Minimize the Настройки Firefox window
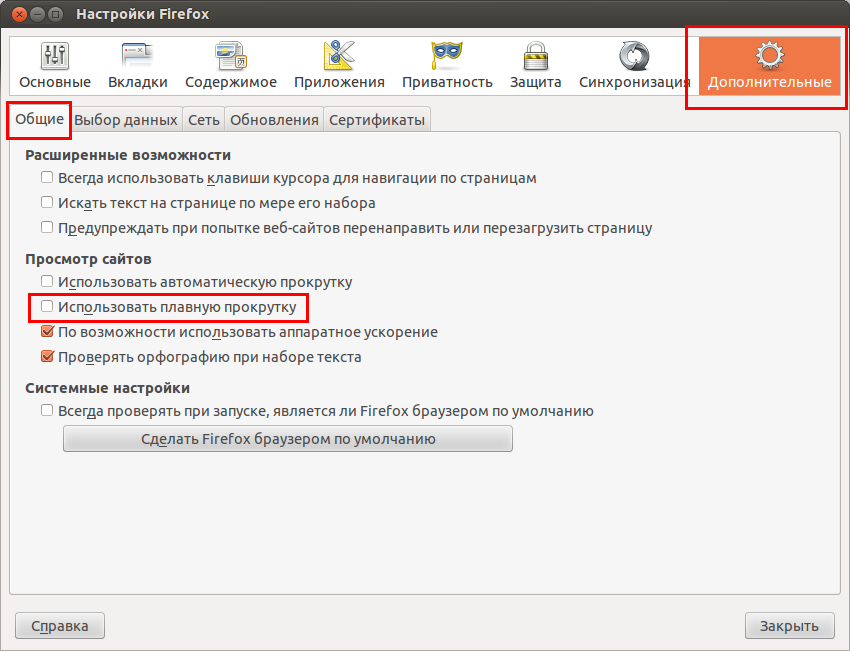 coord(37,14)
